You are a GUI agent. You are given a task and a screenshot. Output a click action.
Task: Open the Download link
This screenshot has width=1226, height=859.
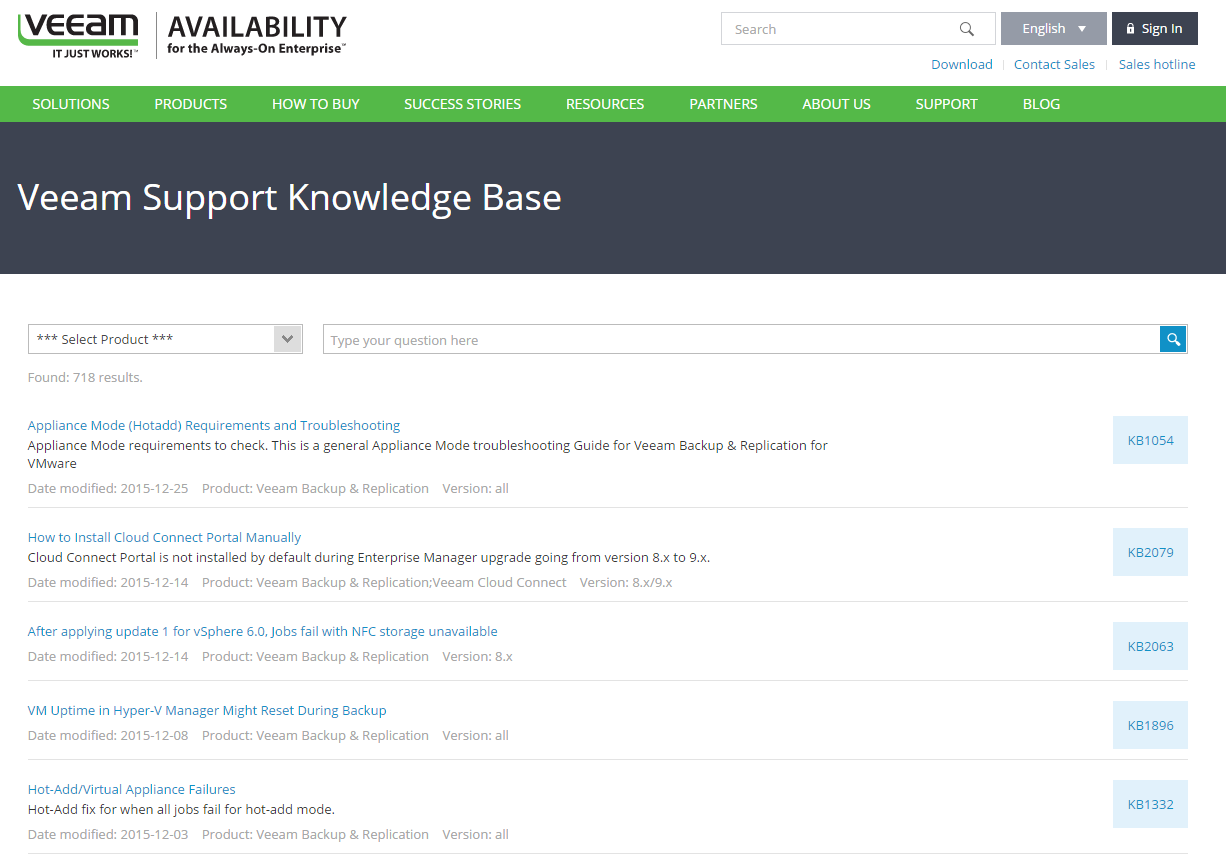(962, 64)
